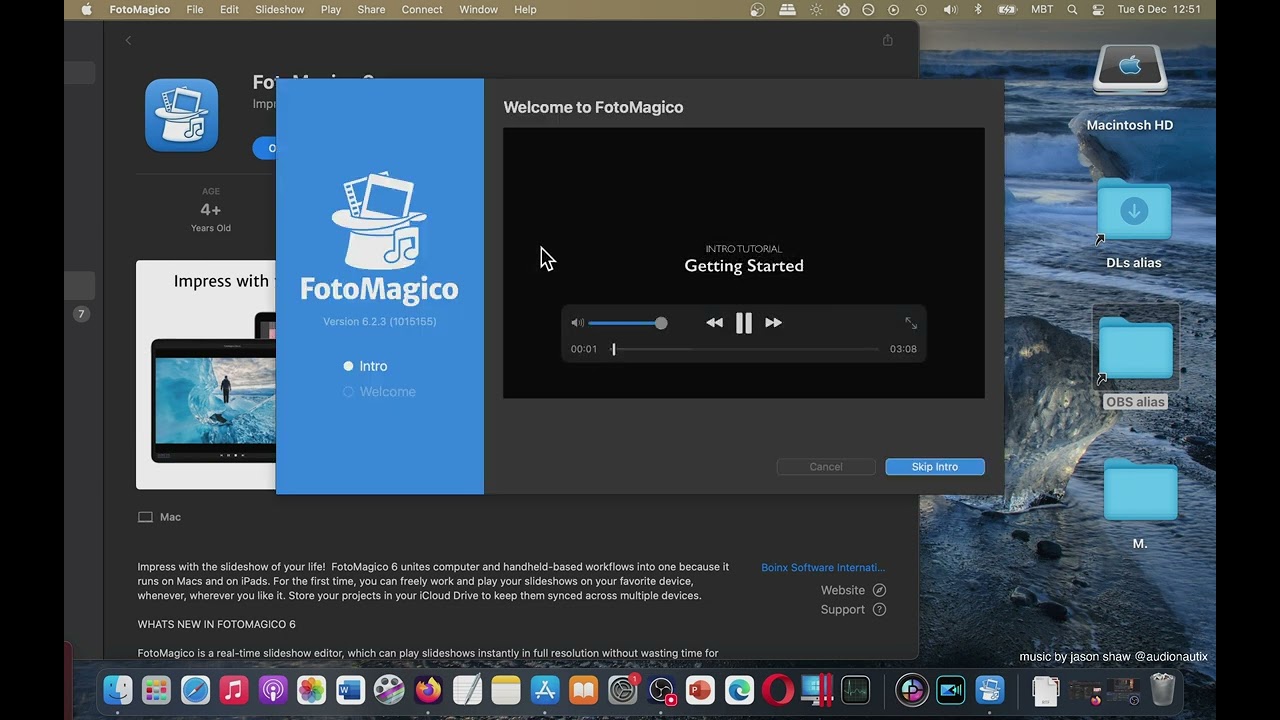Open Boinx Software International developer link
Screen dimensions: 1280x720
[823, 568]
